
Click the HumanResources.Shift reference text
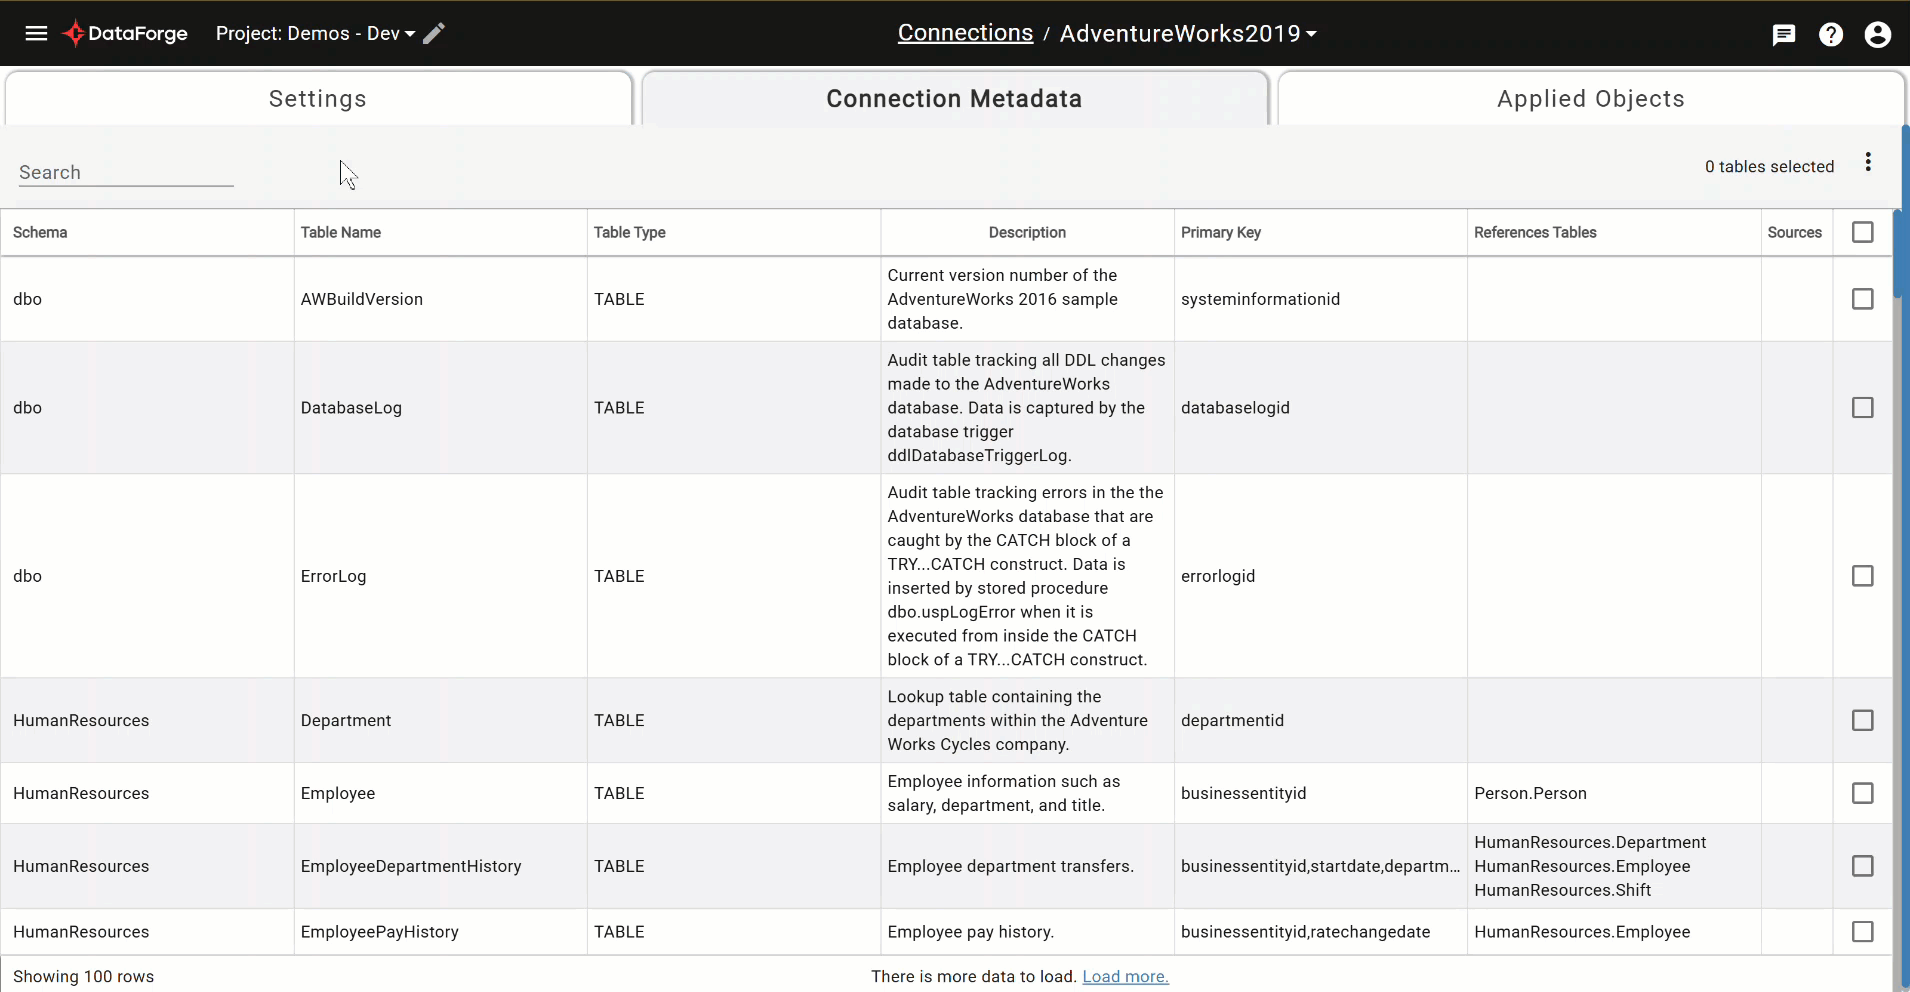[1563, 890]
